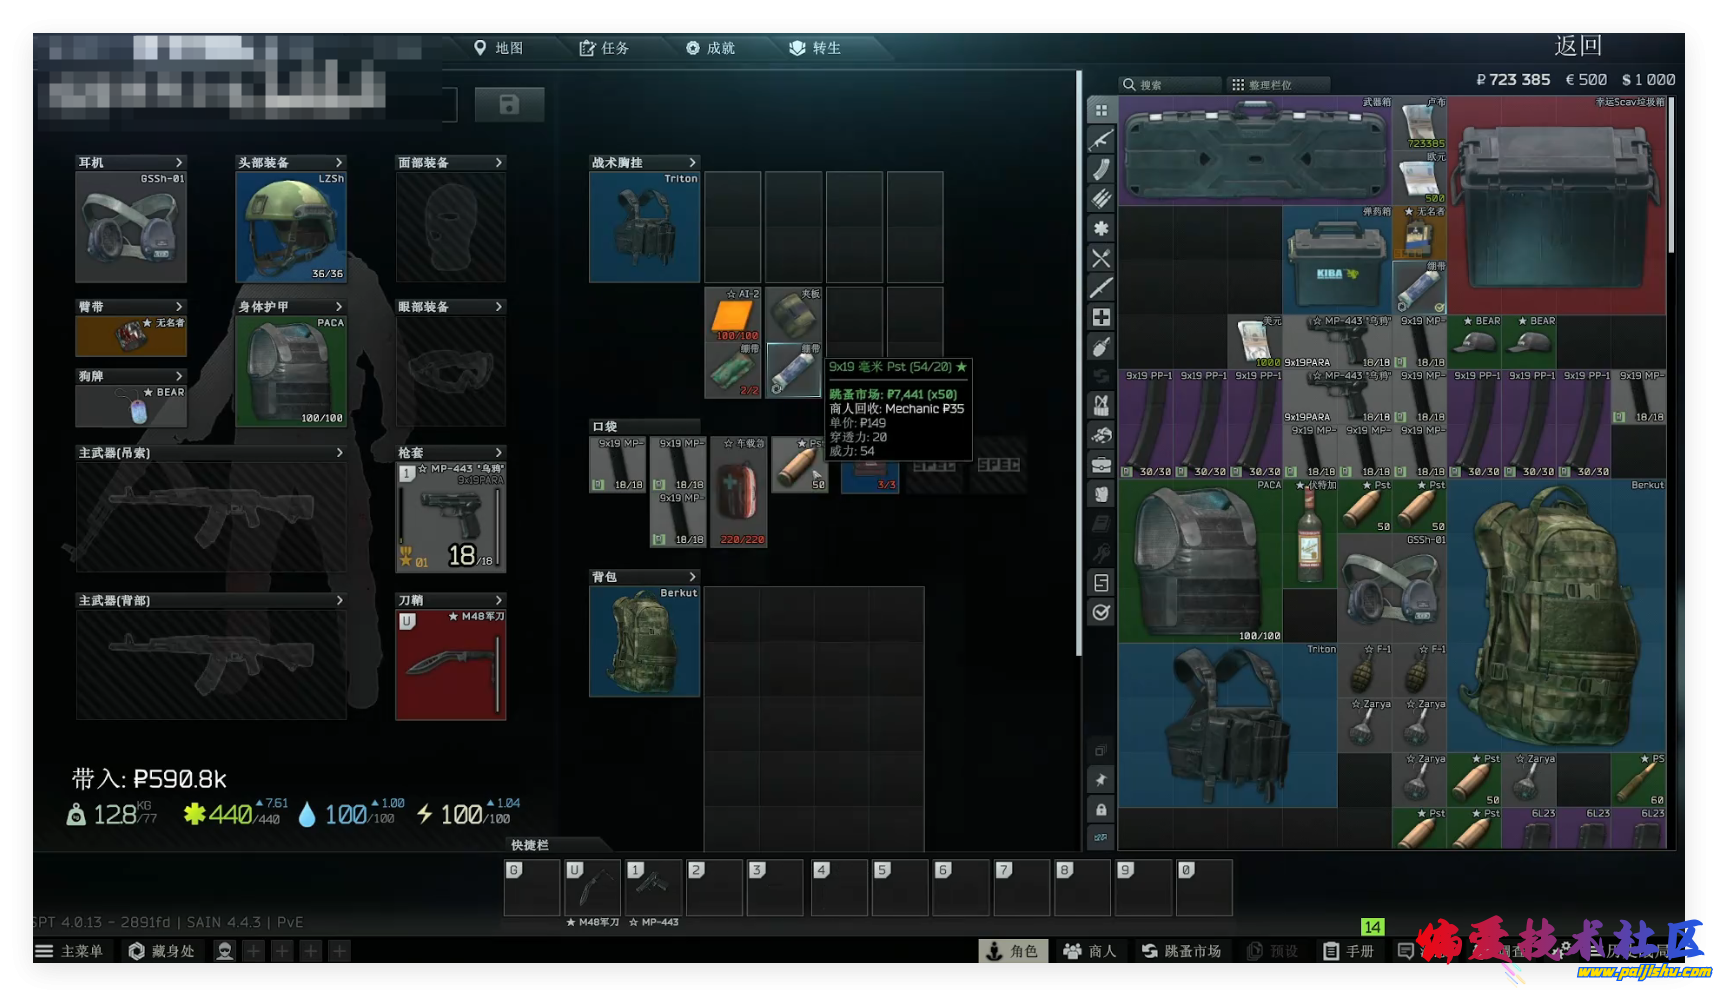This screenshot has width=1718, height=996.
Task: Click quick slot G
Action: (532, 887)
